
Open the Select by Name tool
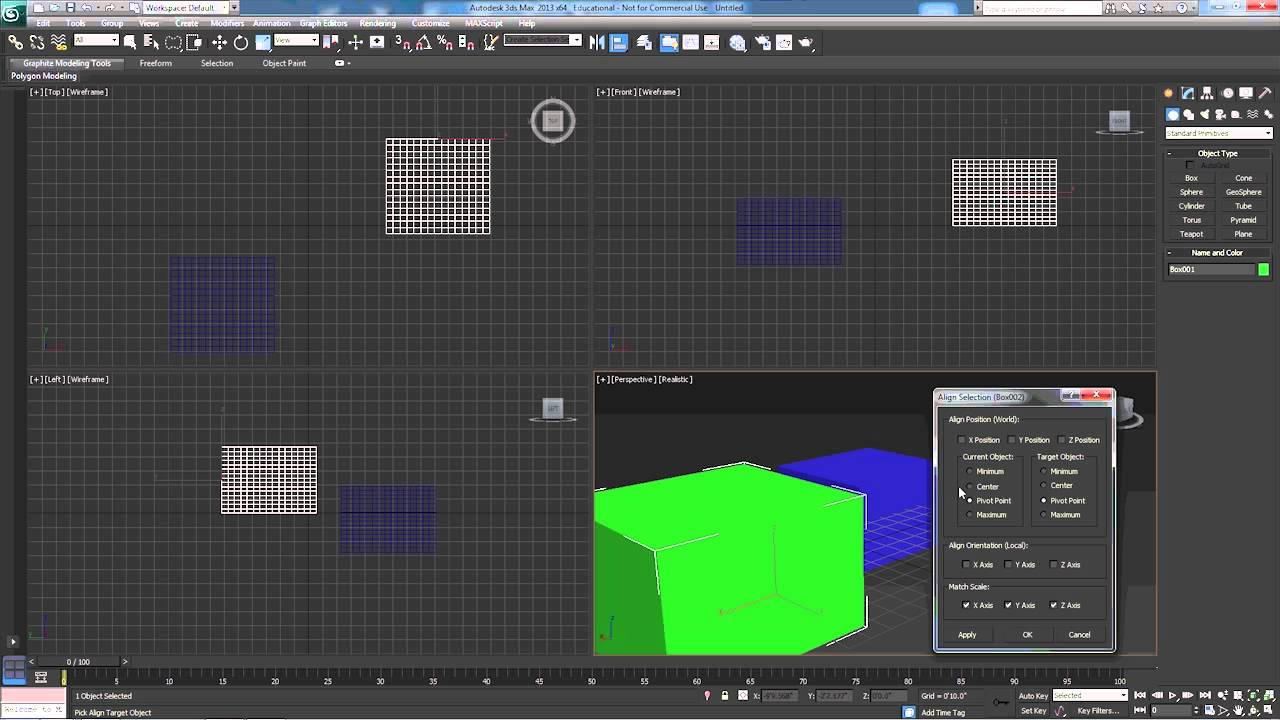click(x=151, y=42)
